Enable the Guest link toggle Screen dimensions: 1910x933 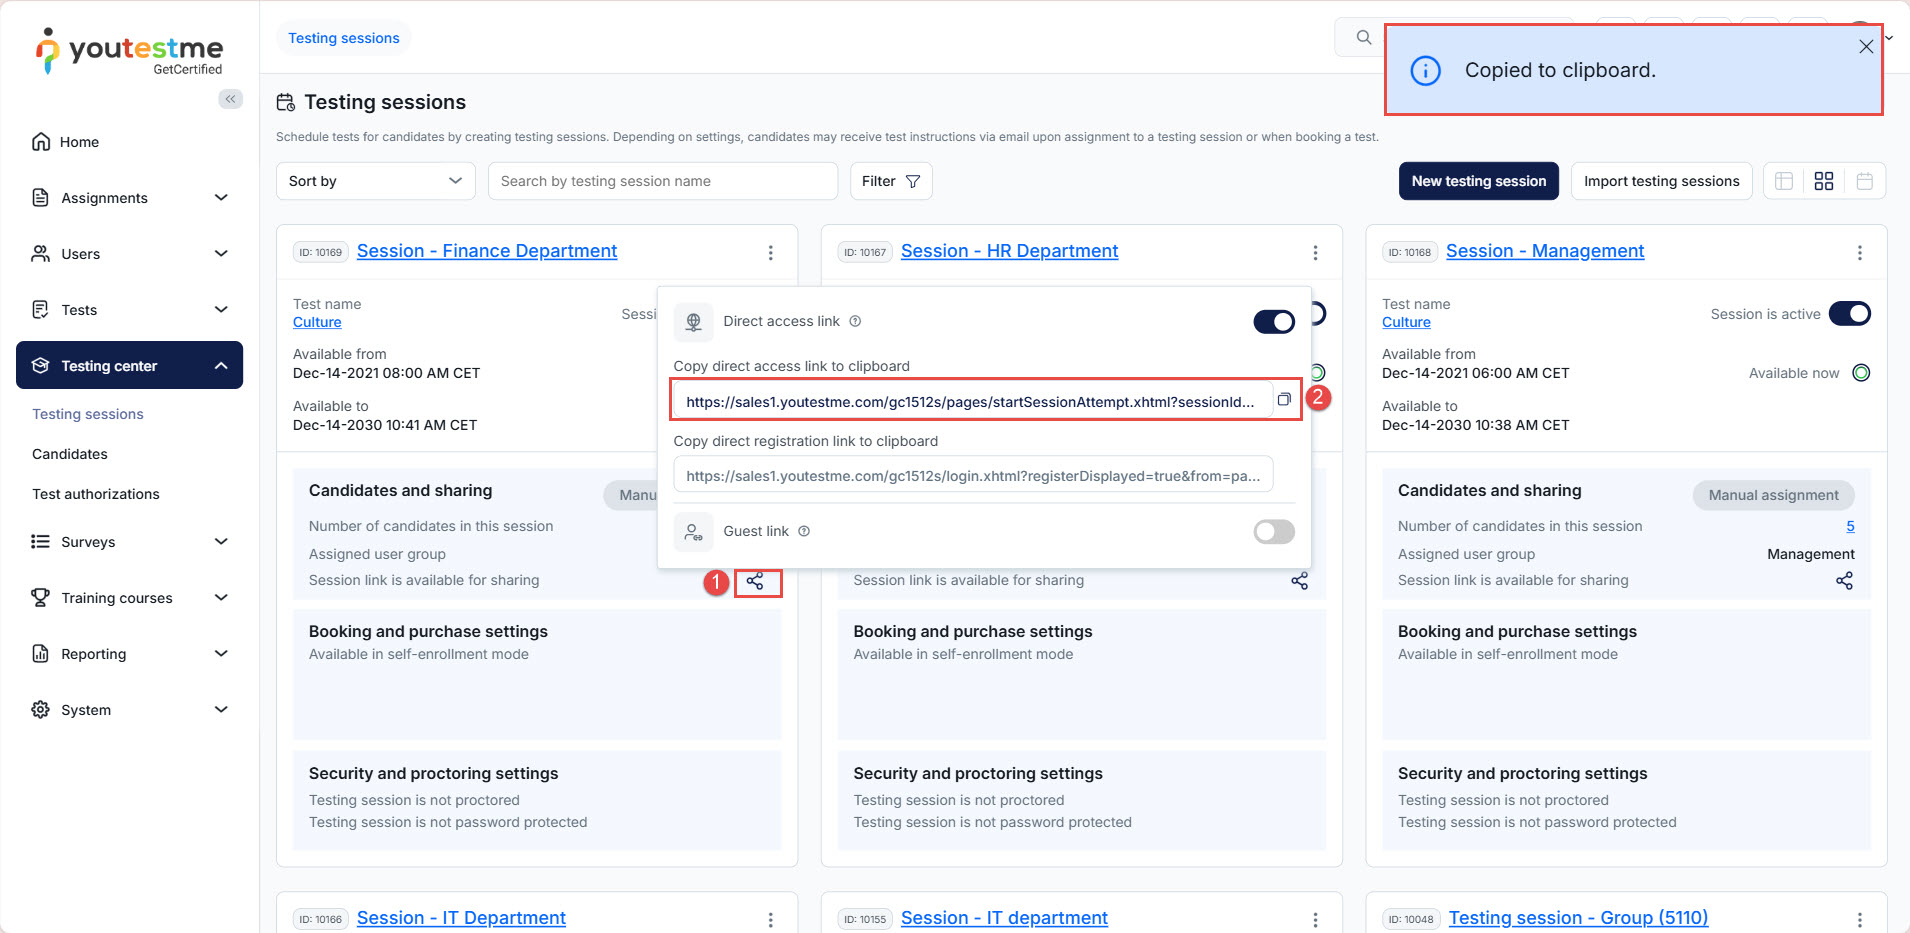click(x=1273, y=532)
